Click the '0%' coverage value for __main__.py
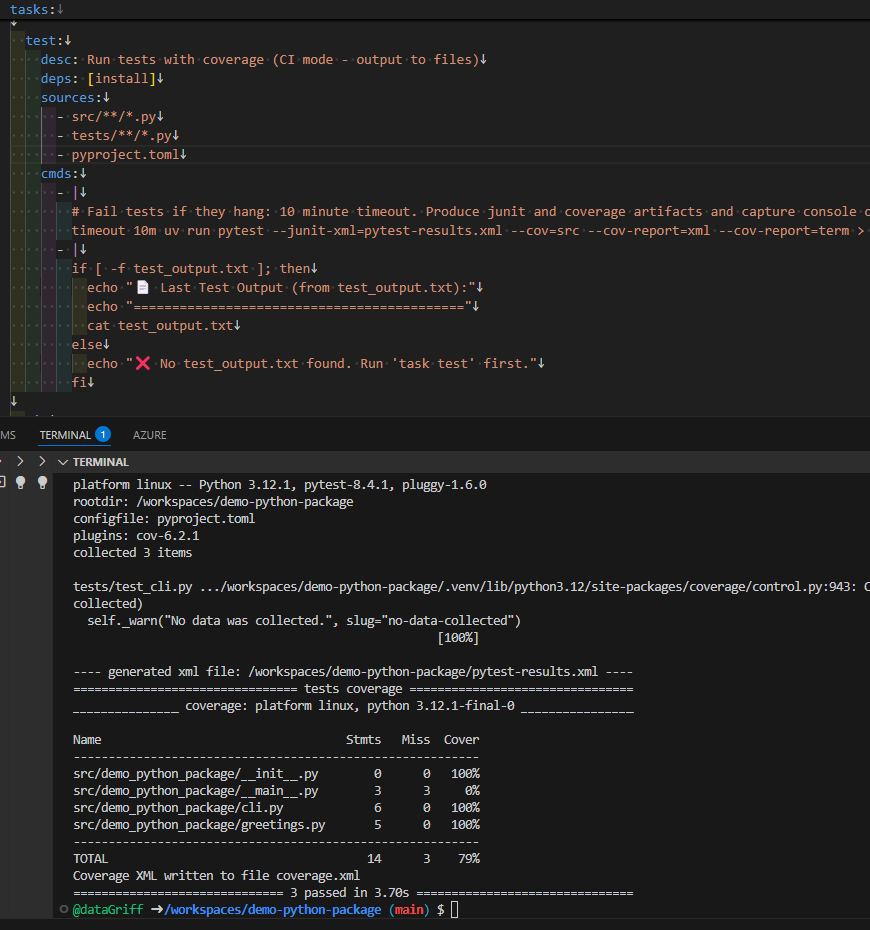The image size is (870, 930). pos(472,791)
